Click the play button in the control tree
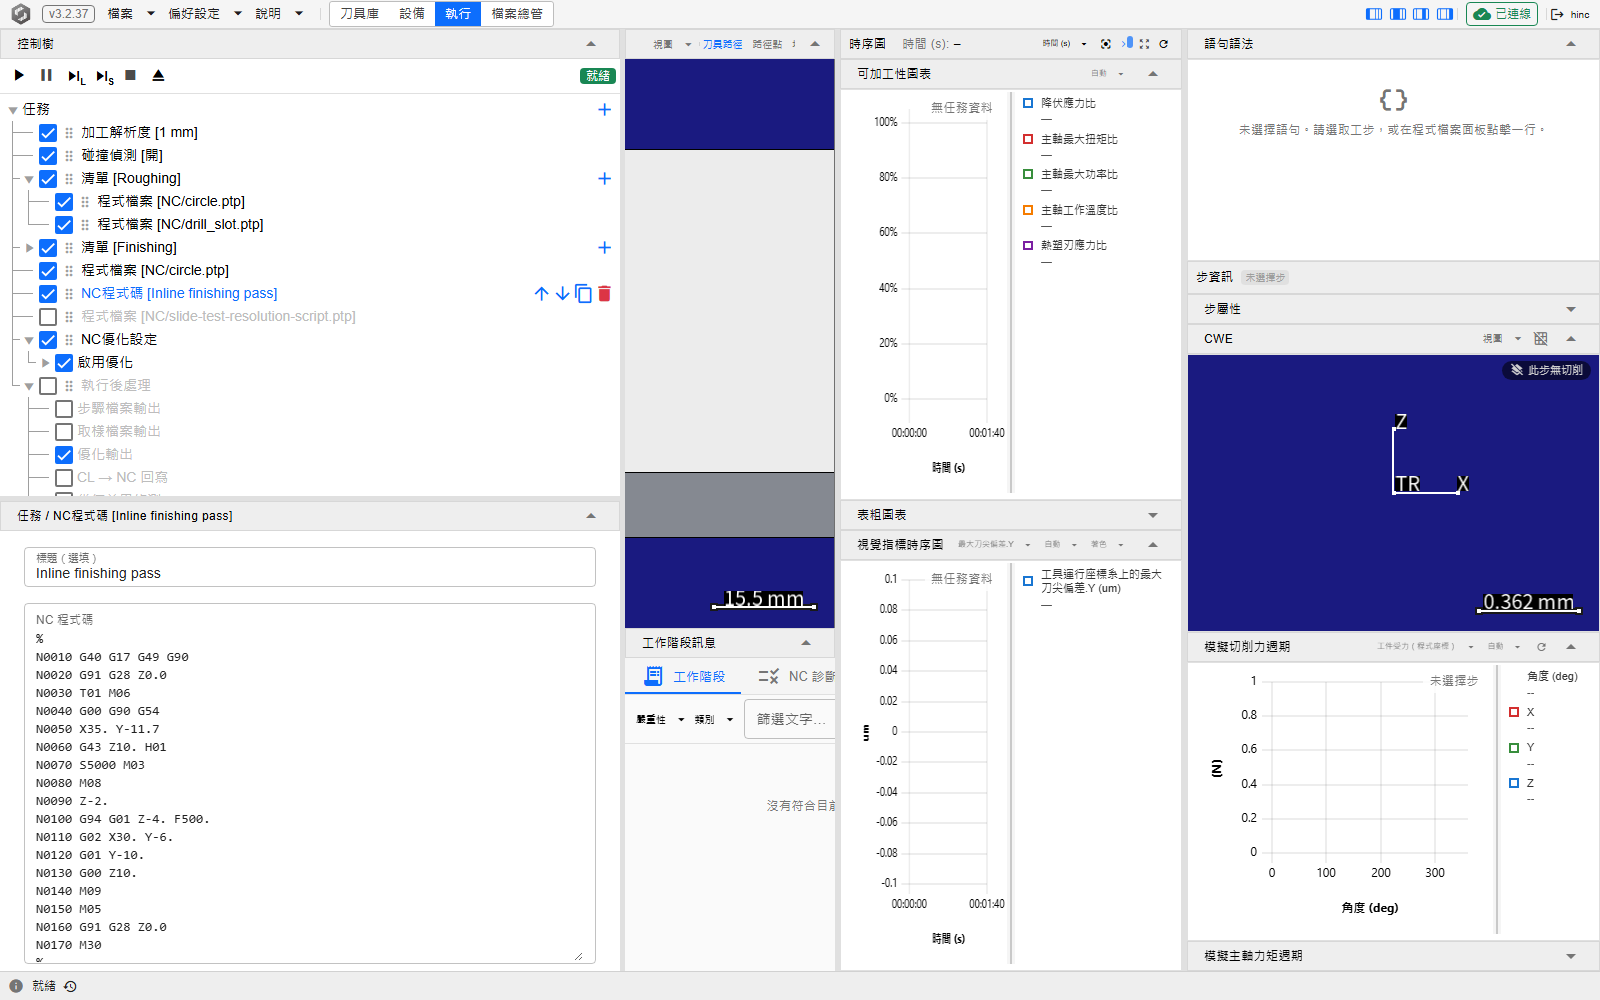The width and height of the screenshot is (1600, 1000). click(19, 75)
